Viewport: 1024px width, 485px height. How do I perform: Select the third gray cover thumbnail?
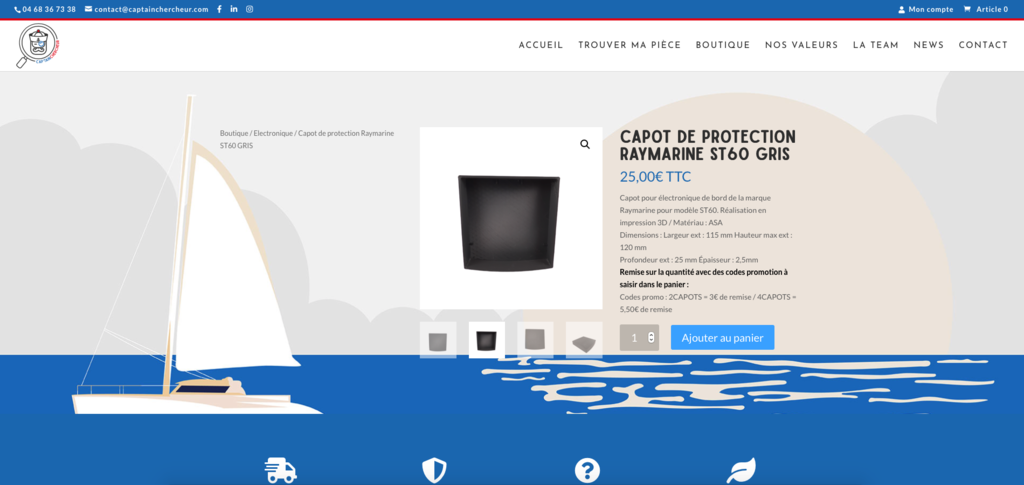(x=535, y=339)
